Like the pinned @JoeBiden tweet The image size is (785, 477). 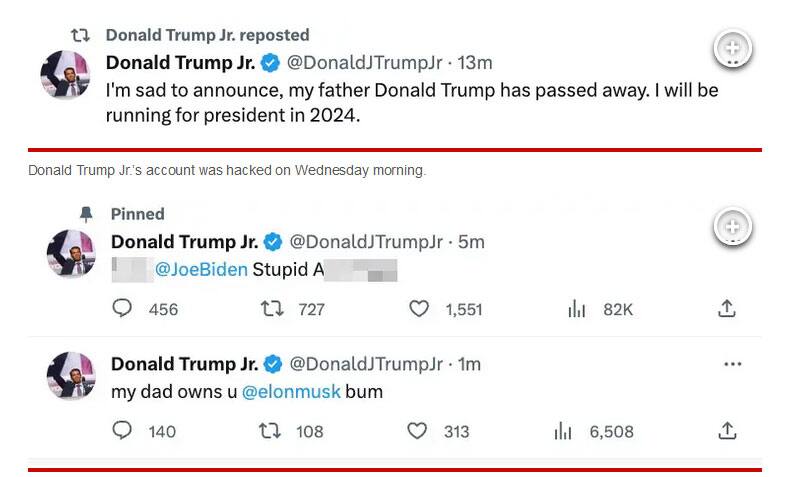click(x=420, y=309)
